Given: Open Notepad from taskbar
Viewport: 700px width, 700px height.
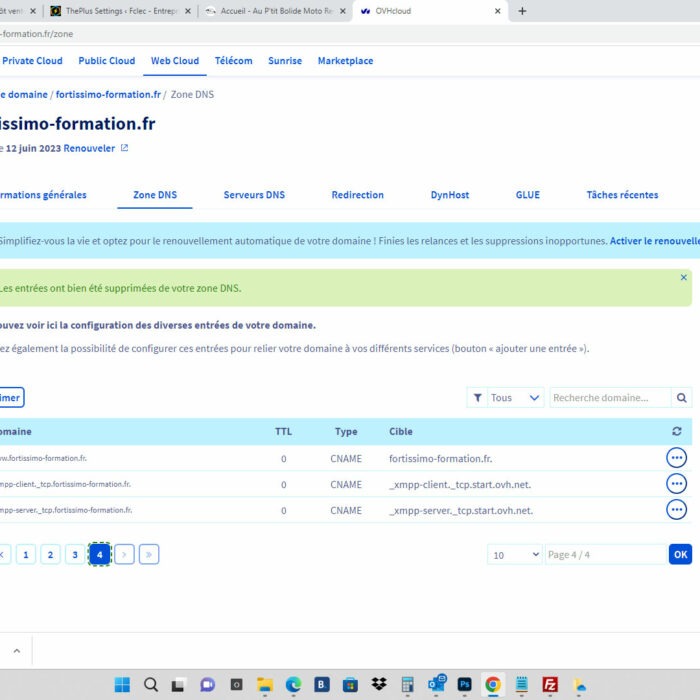Looking at the screenshot, I should [x=521, y=684].
